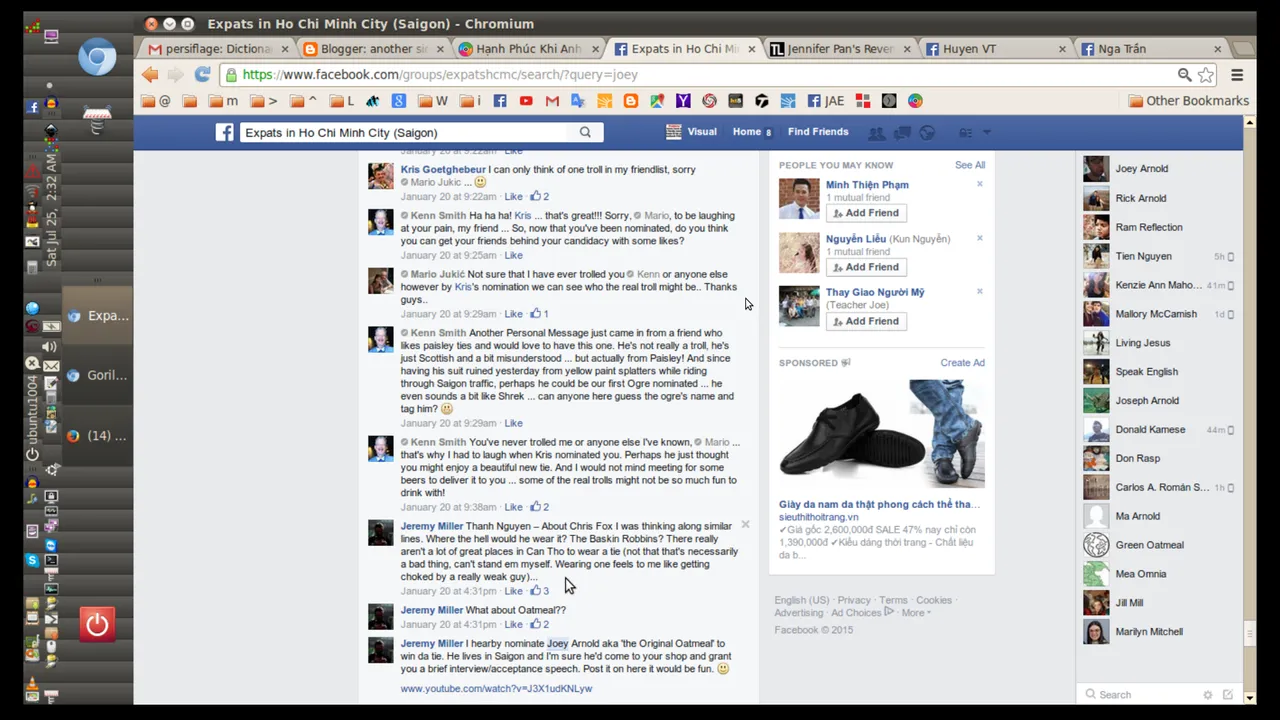Viewport: 1280px width, 720px height.
Task: Open chat settings gear icon
Action: 1208,695
